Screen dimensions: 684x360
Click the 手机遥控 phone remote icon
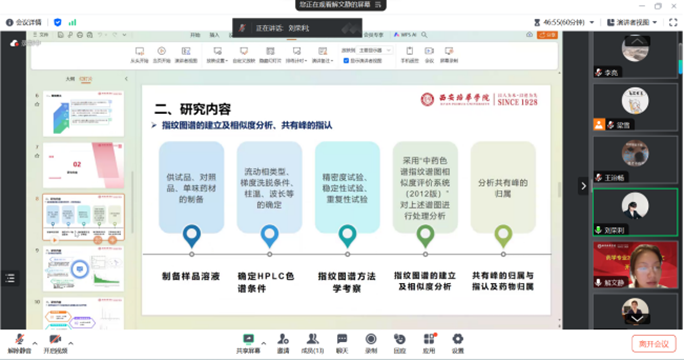pos(410,55)
